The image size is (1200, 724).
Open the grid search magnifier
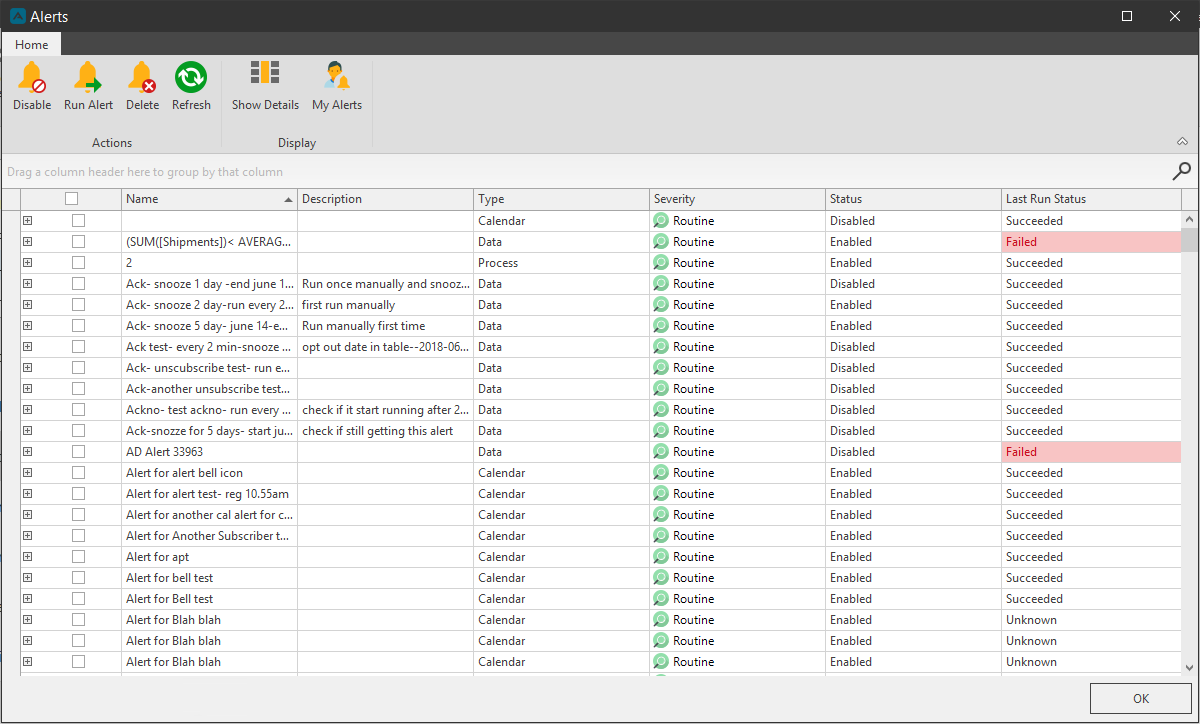(1181, 171)
